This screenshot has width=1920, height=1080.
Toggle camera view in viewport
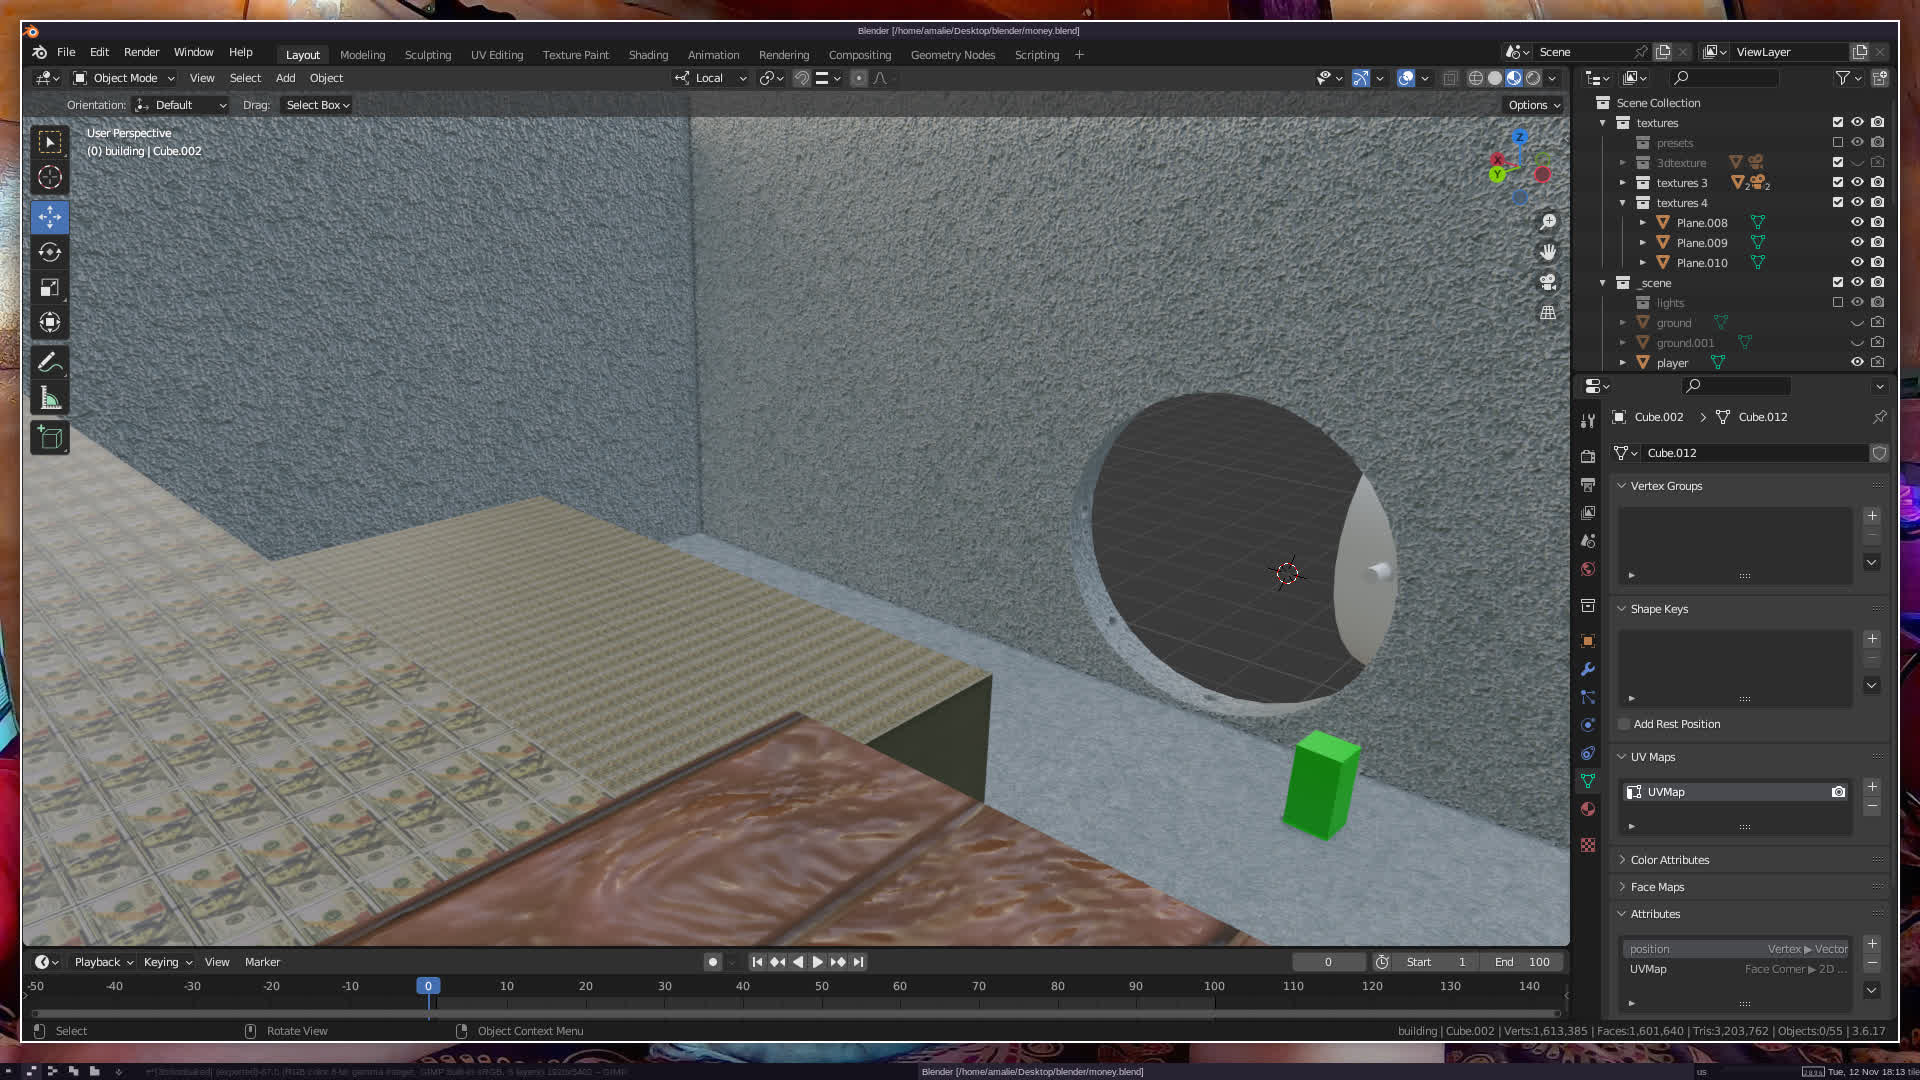[1548, 282]
